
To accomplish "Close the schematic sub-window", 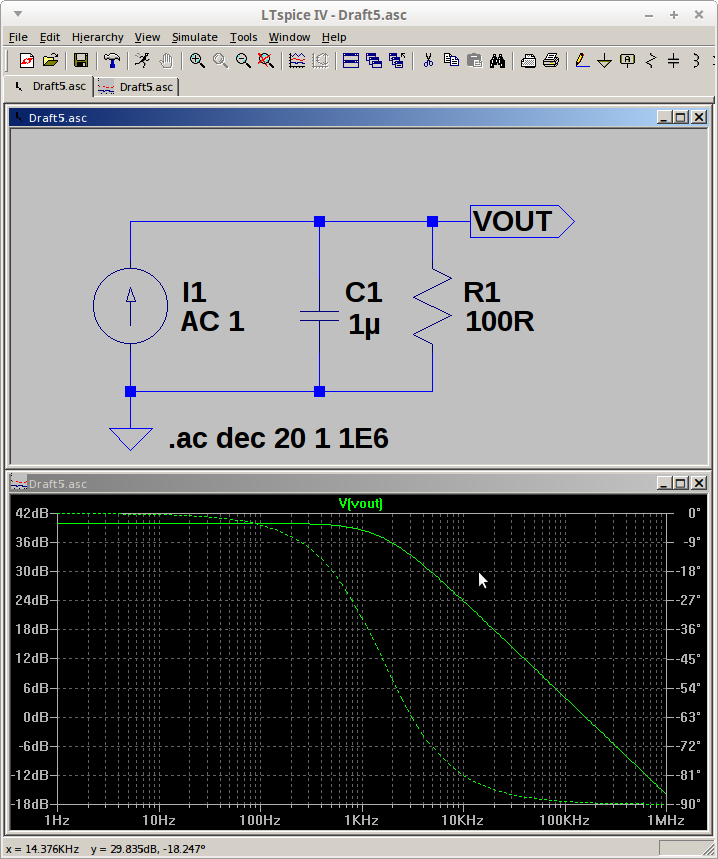I will coord(699,117).
